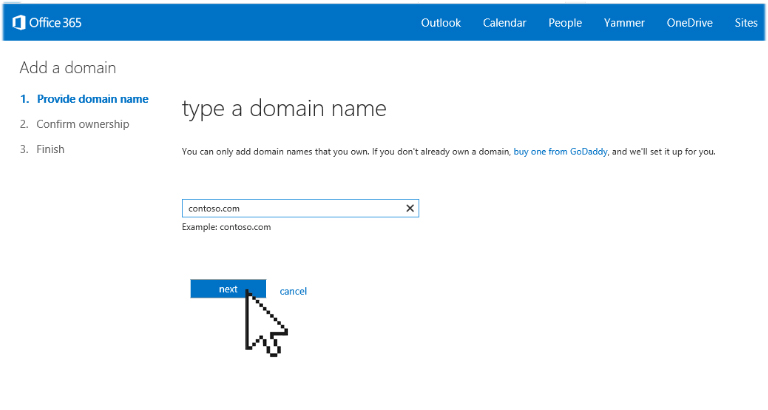This screenshot has height=410, width=768.
Task: Cancel adding the domain
Action: 293,291
